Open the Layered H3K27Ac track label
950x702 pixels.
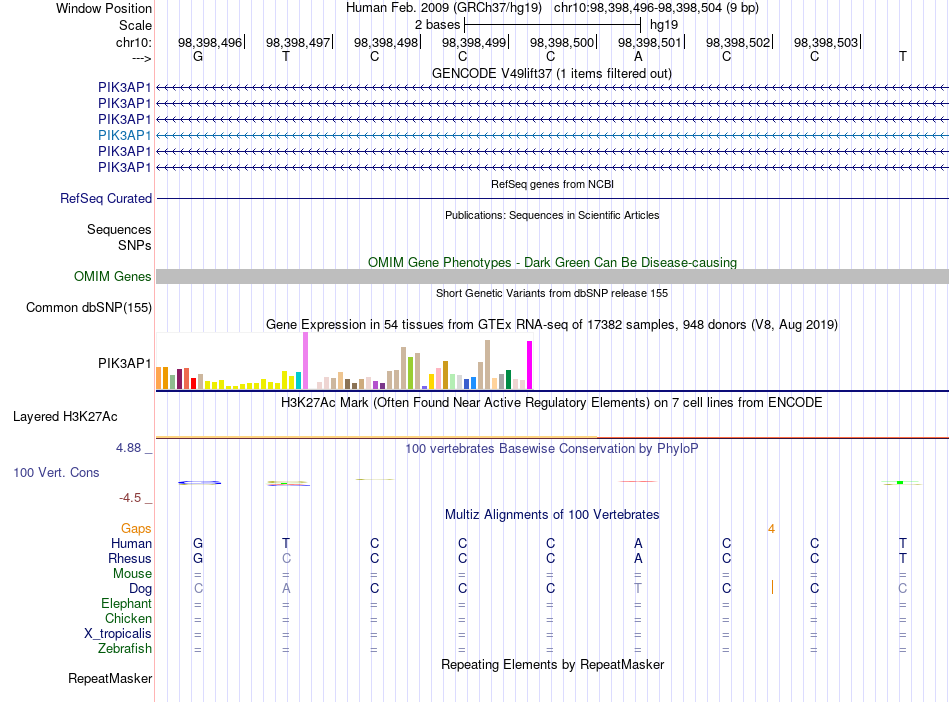pos(65,417)
